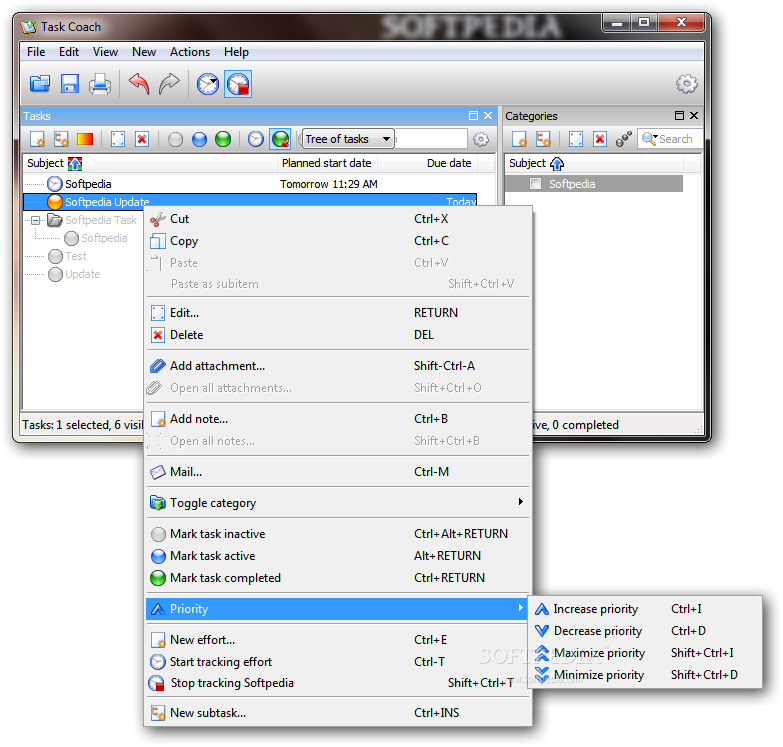Choose Maximize priority
This screenshot has height=747, width=783.
pyautogui.click(x=645, y=653)
